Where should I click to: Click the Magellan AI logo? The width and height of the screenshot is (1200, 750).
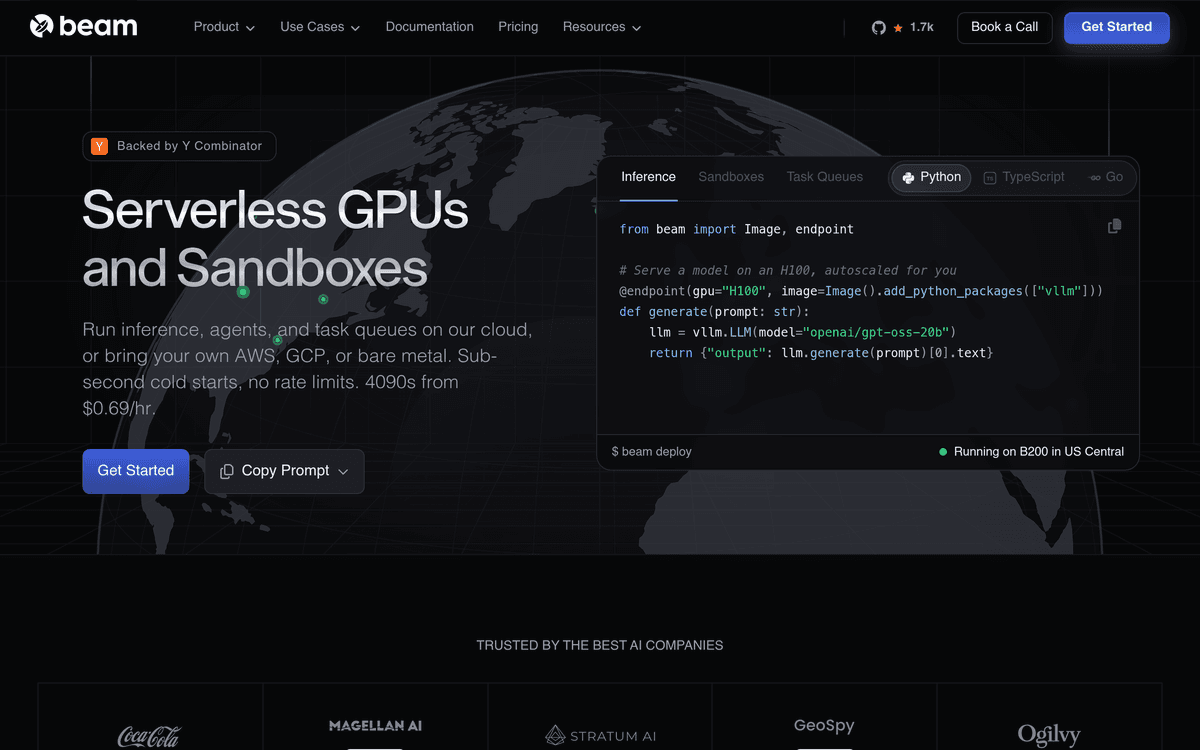375,726
